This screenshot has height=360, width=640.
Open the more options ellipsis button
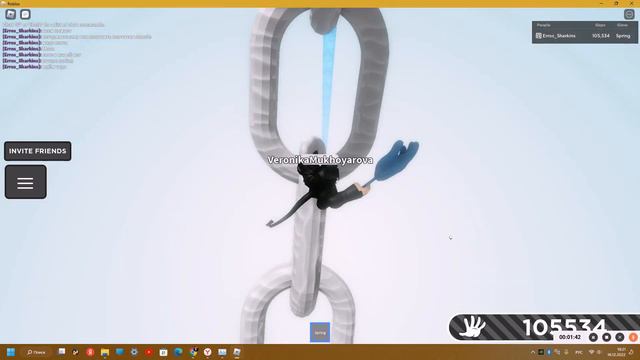[629, 14]
